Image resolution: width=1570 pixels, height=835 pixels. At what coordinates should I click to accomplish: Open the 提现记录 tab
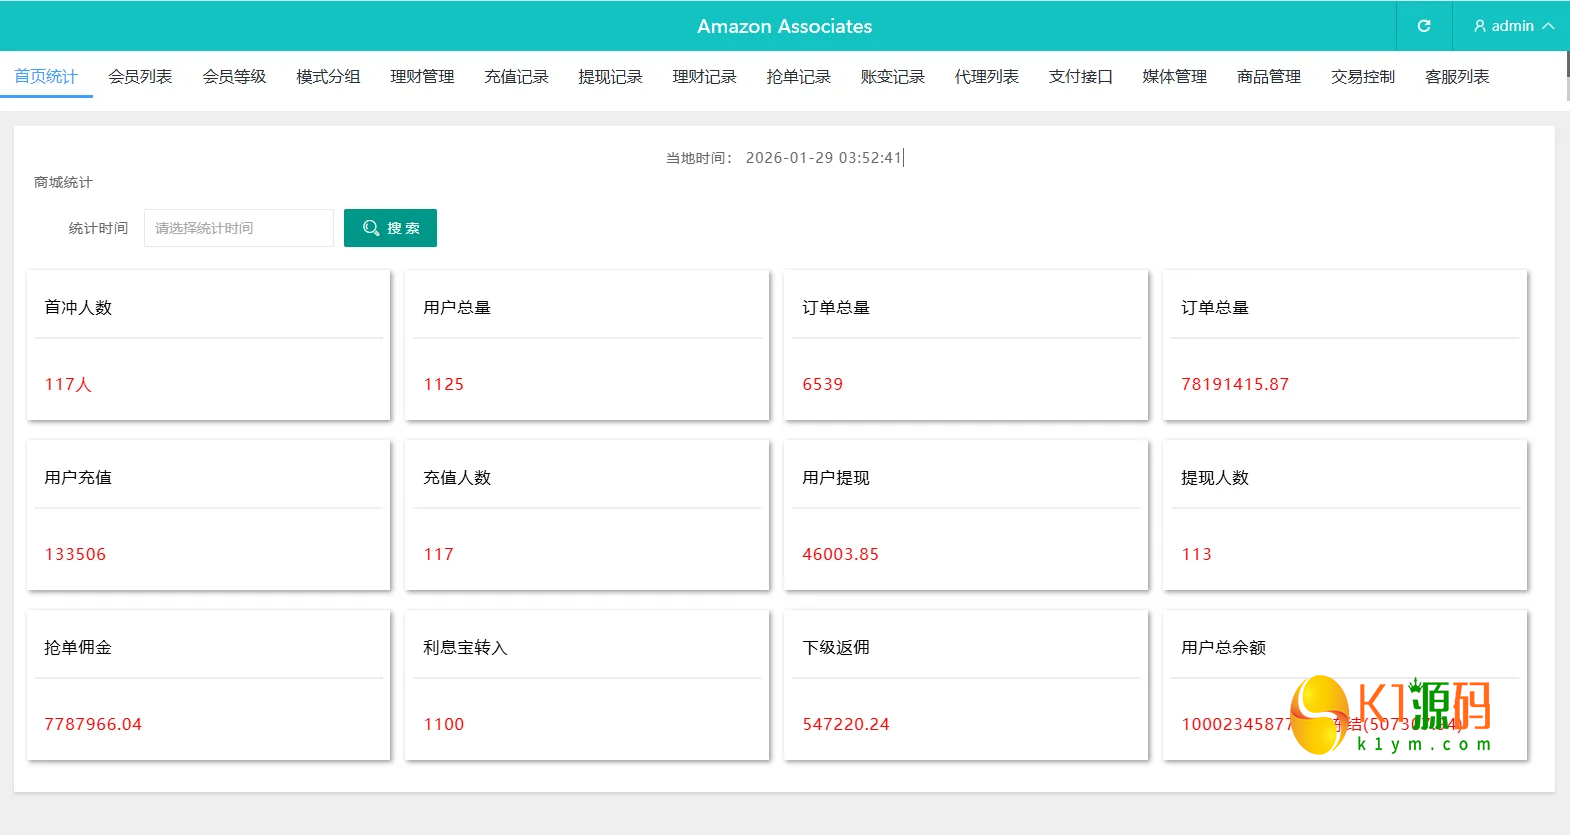610,76
